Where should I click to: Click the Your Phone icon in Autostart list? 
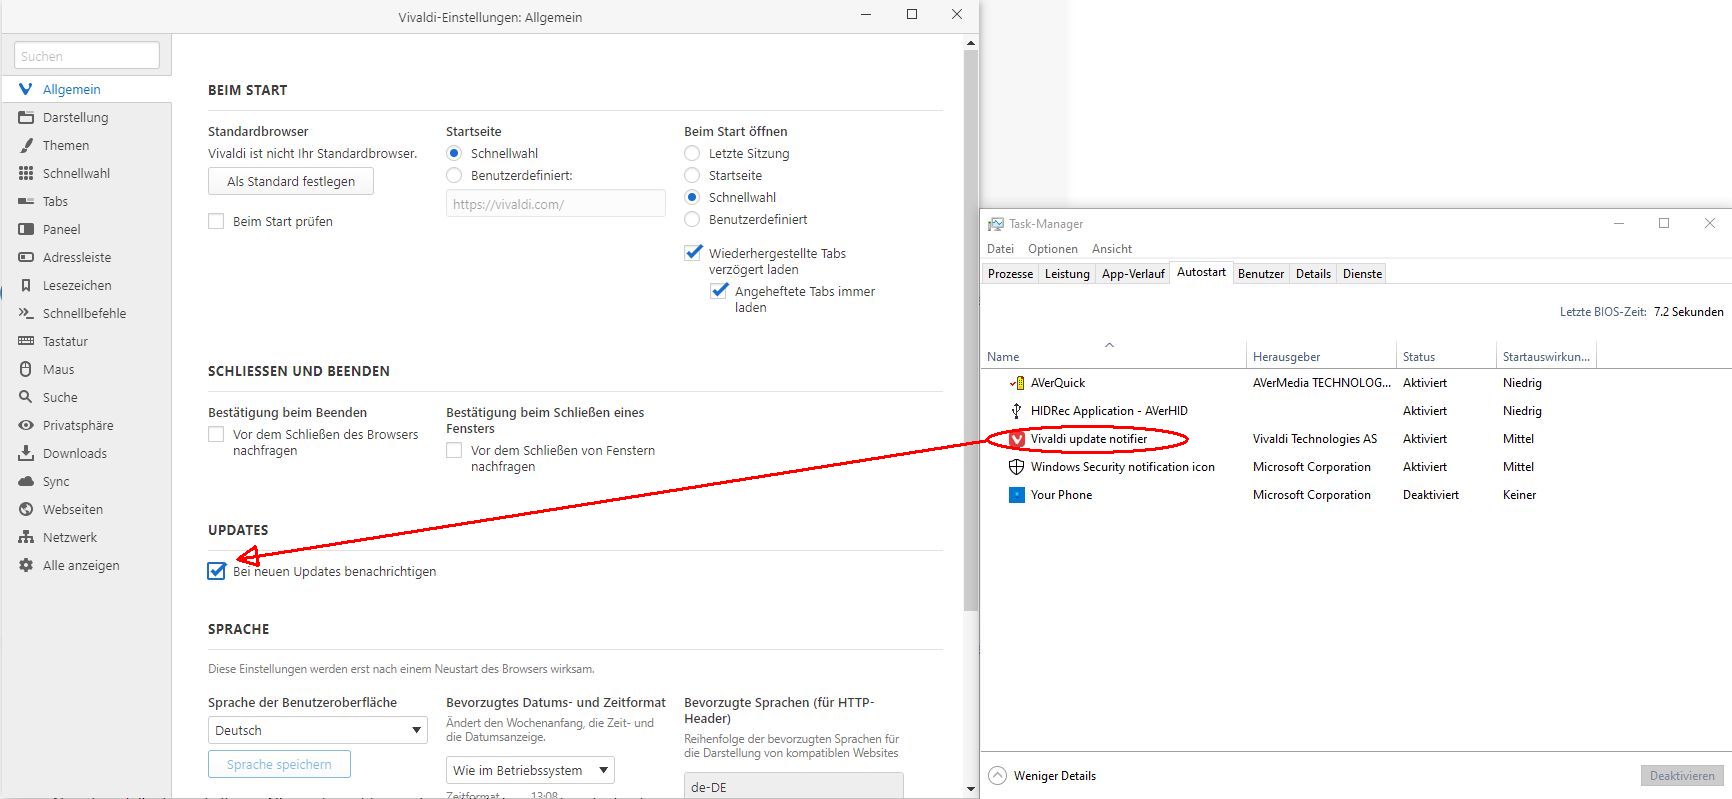pos(1016,495)
